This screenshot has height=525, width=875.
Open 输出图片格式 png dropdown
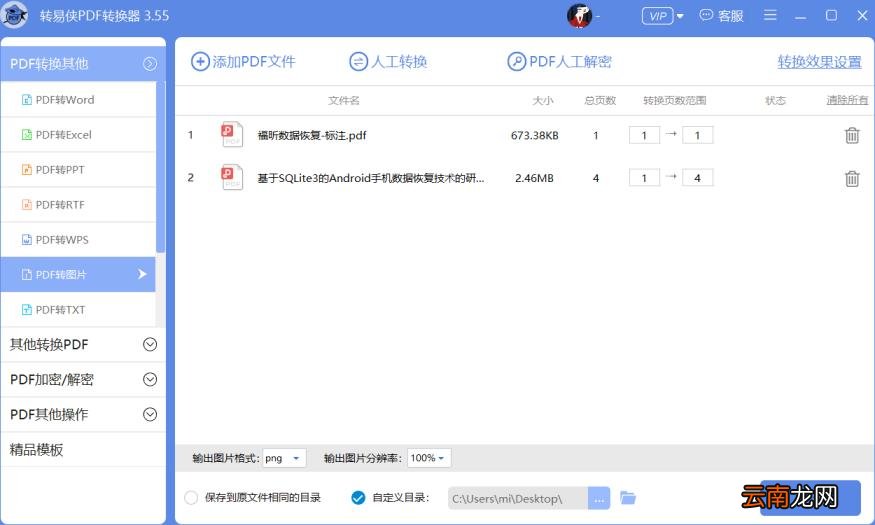284,458
